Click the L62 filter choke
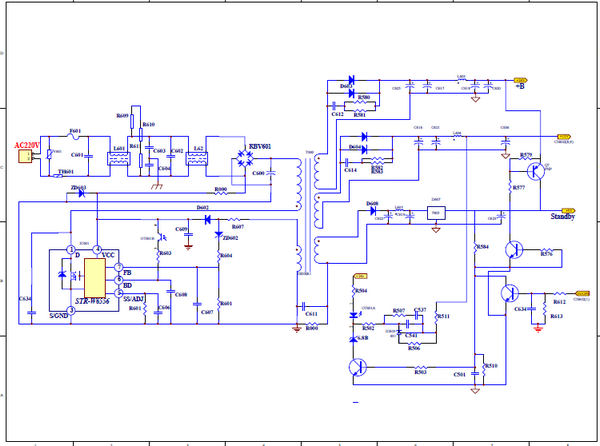 pos(198,160)
